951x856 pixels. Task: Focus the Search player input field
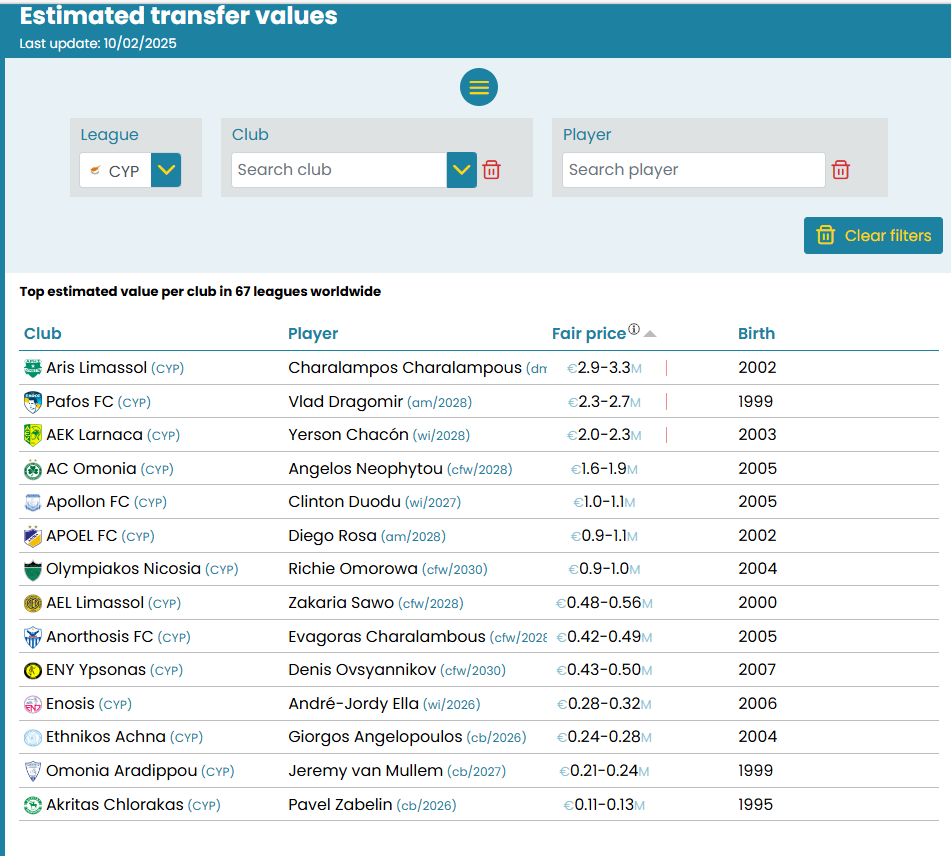(x=693, y=170)
